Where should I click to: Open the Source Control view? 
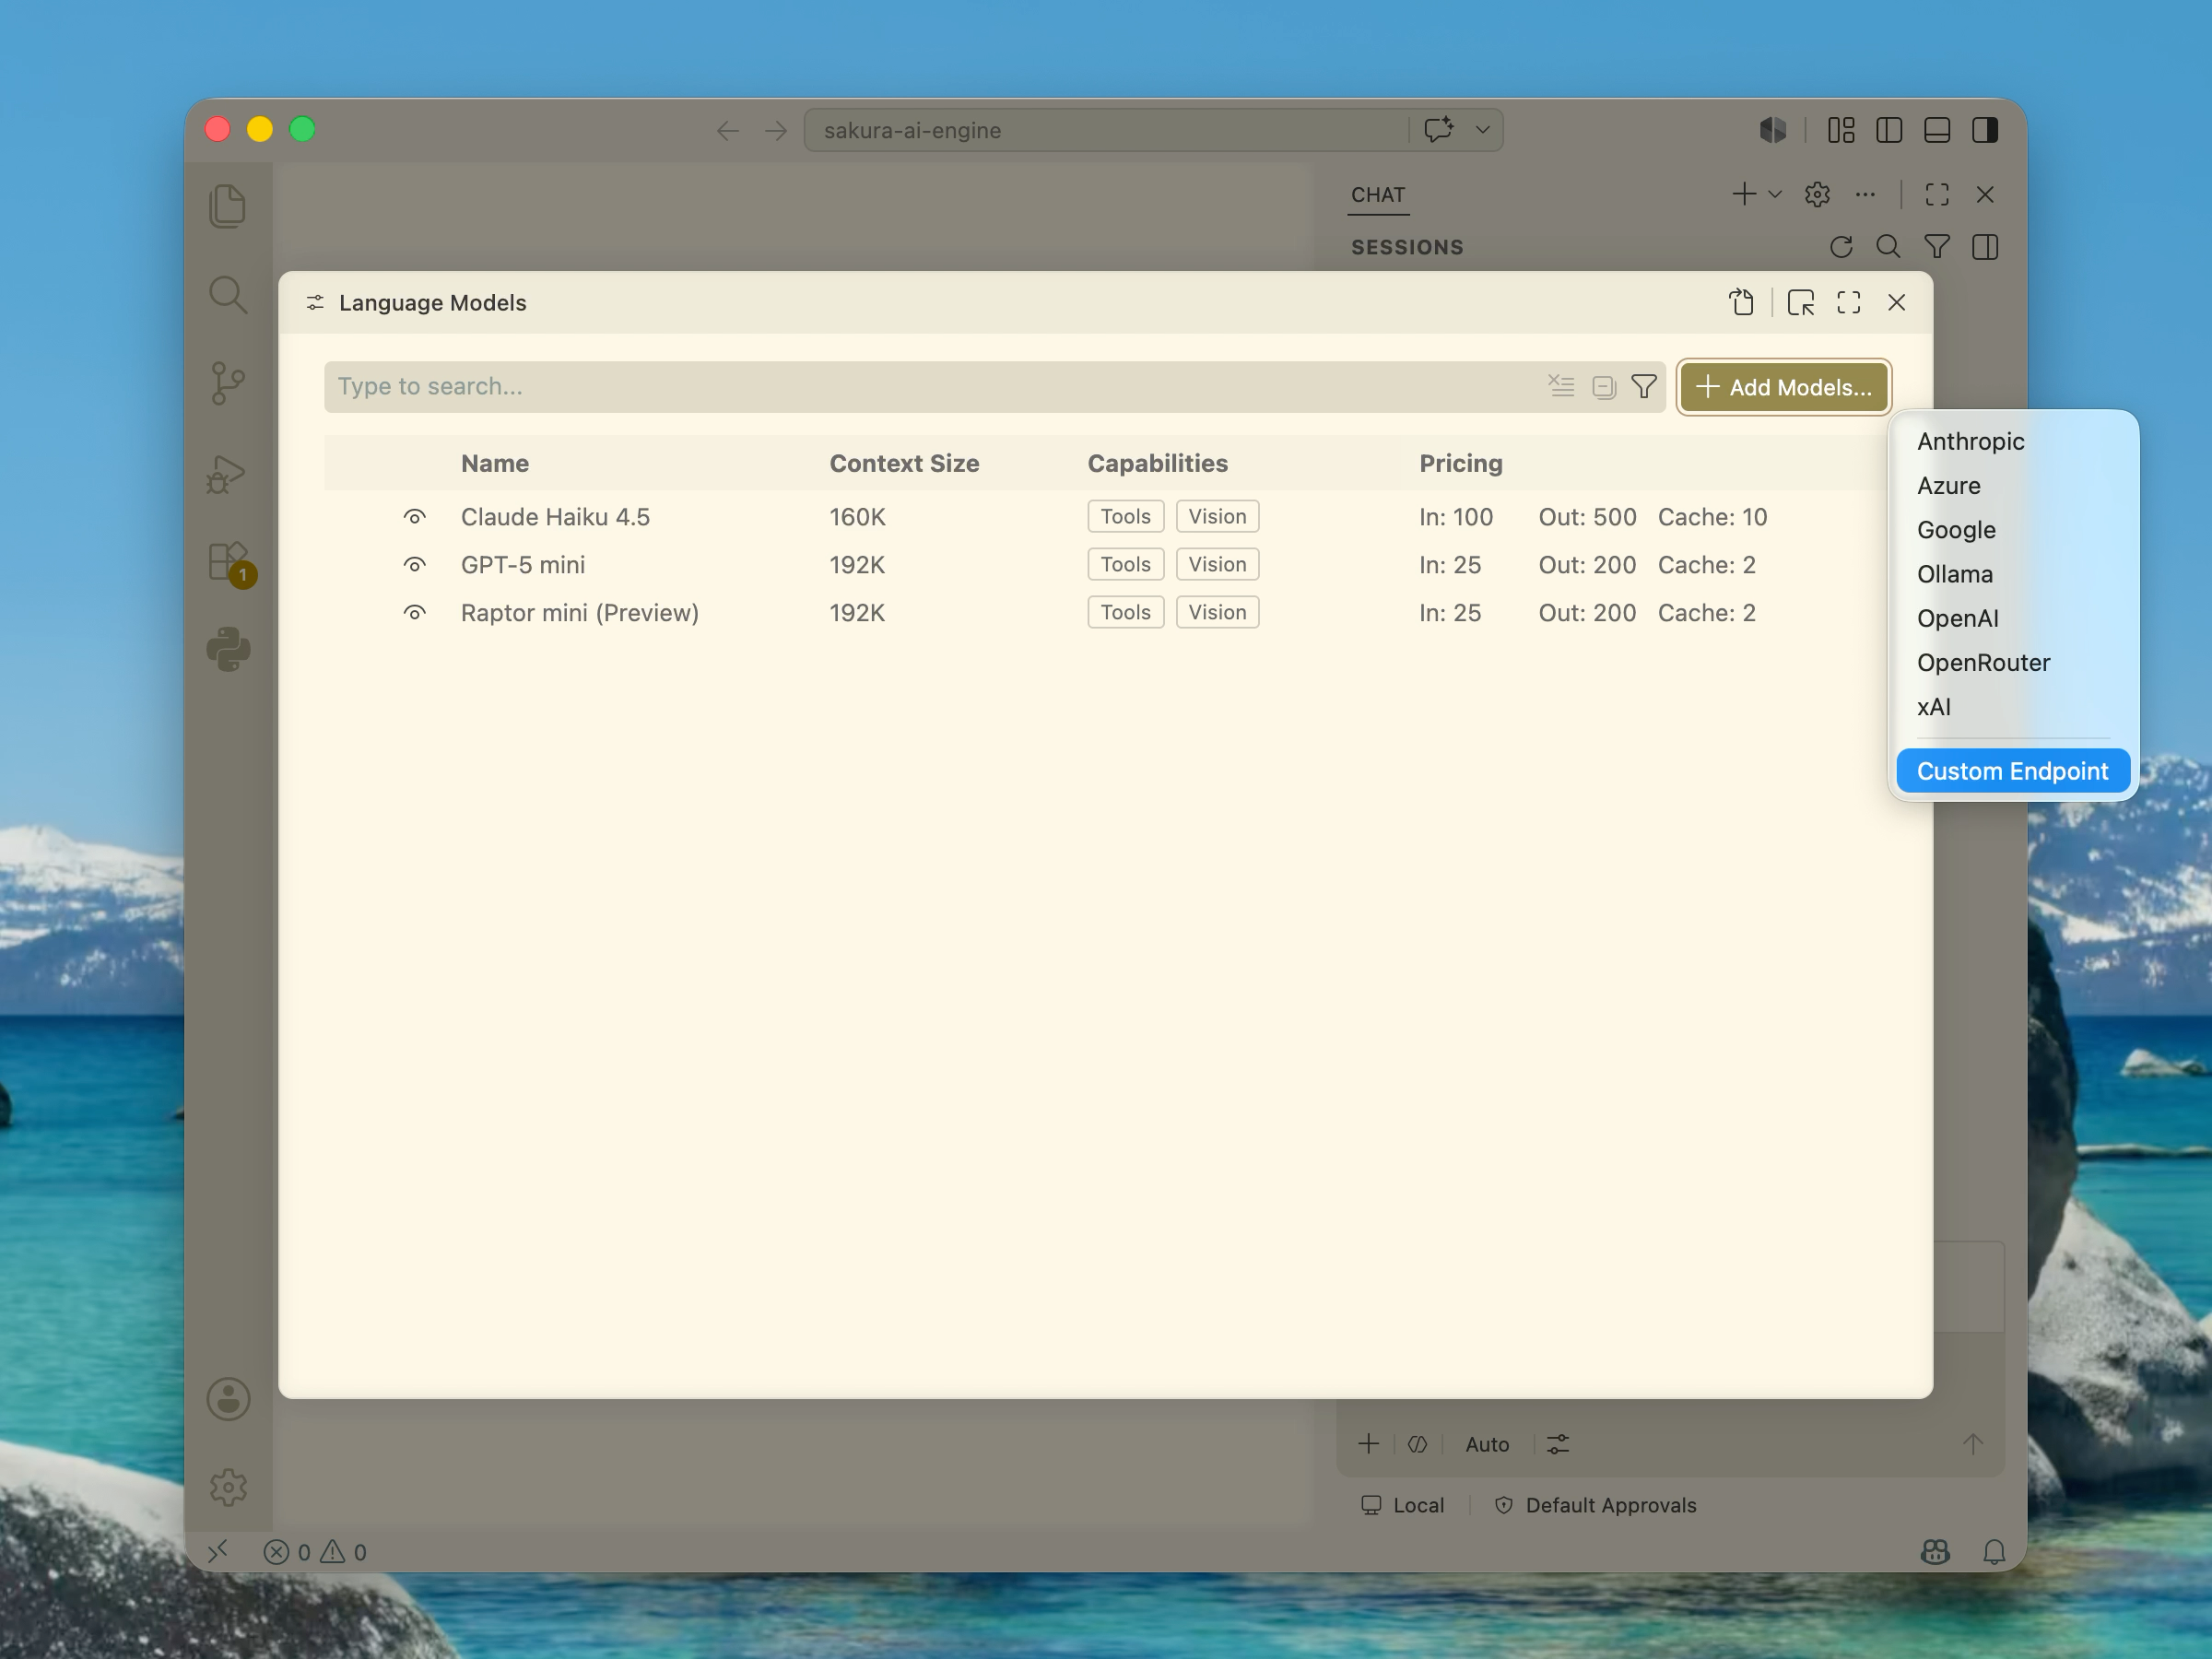click(x=228, y=383)
